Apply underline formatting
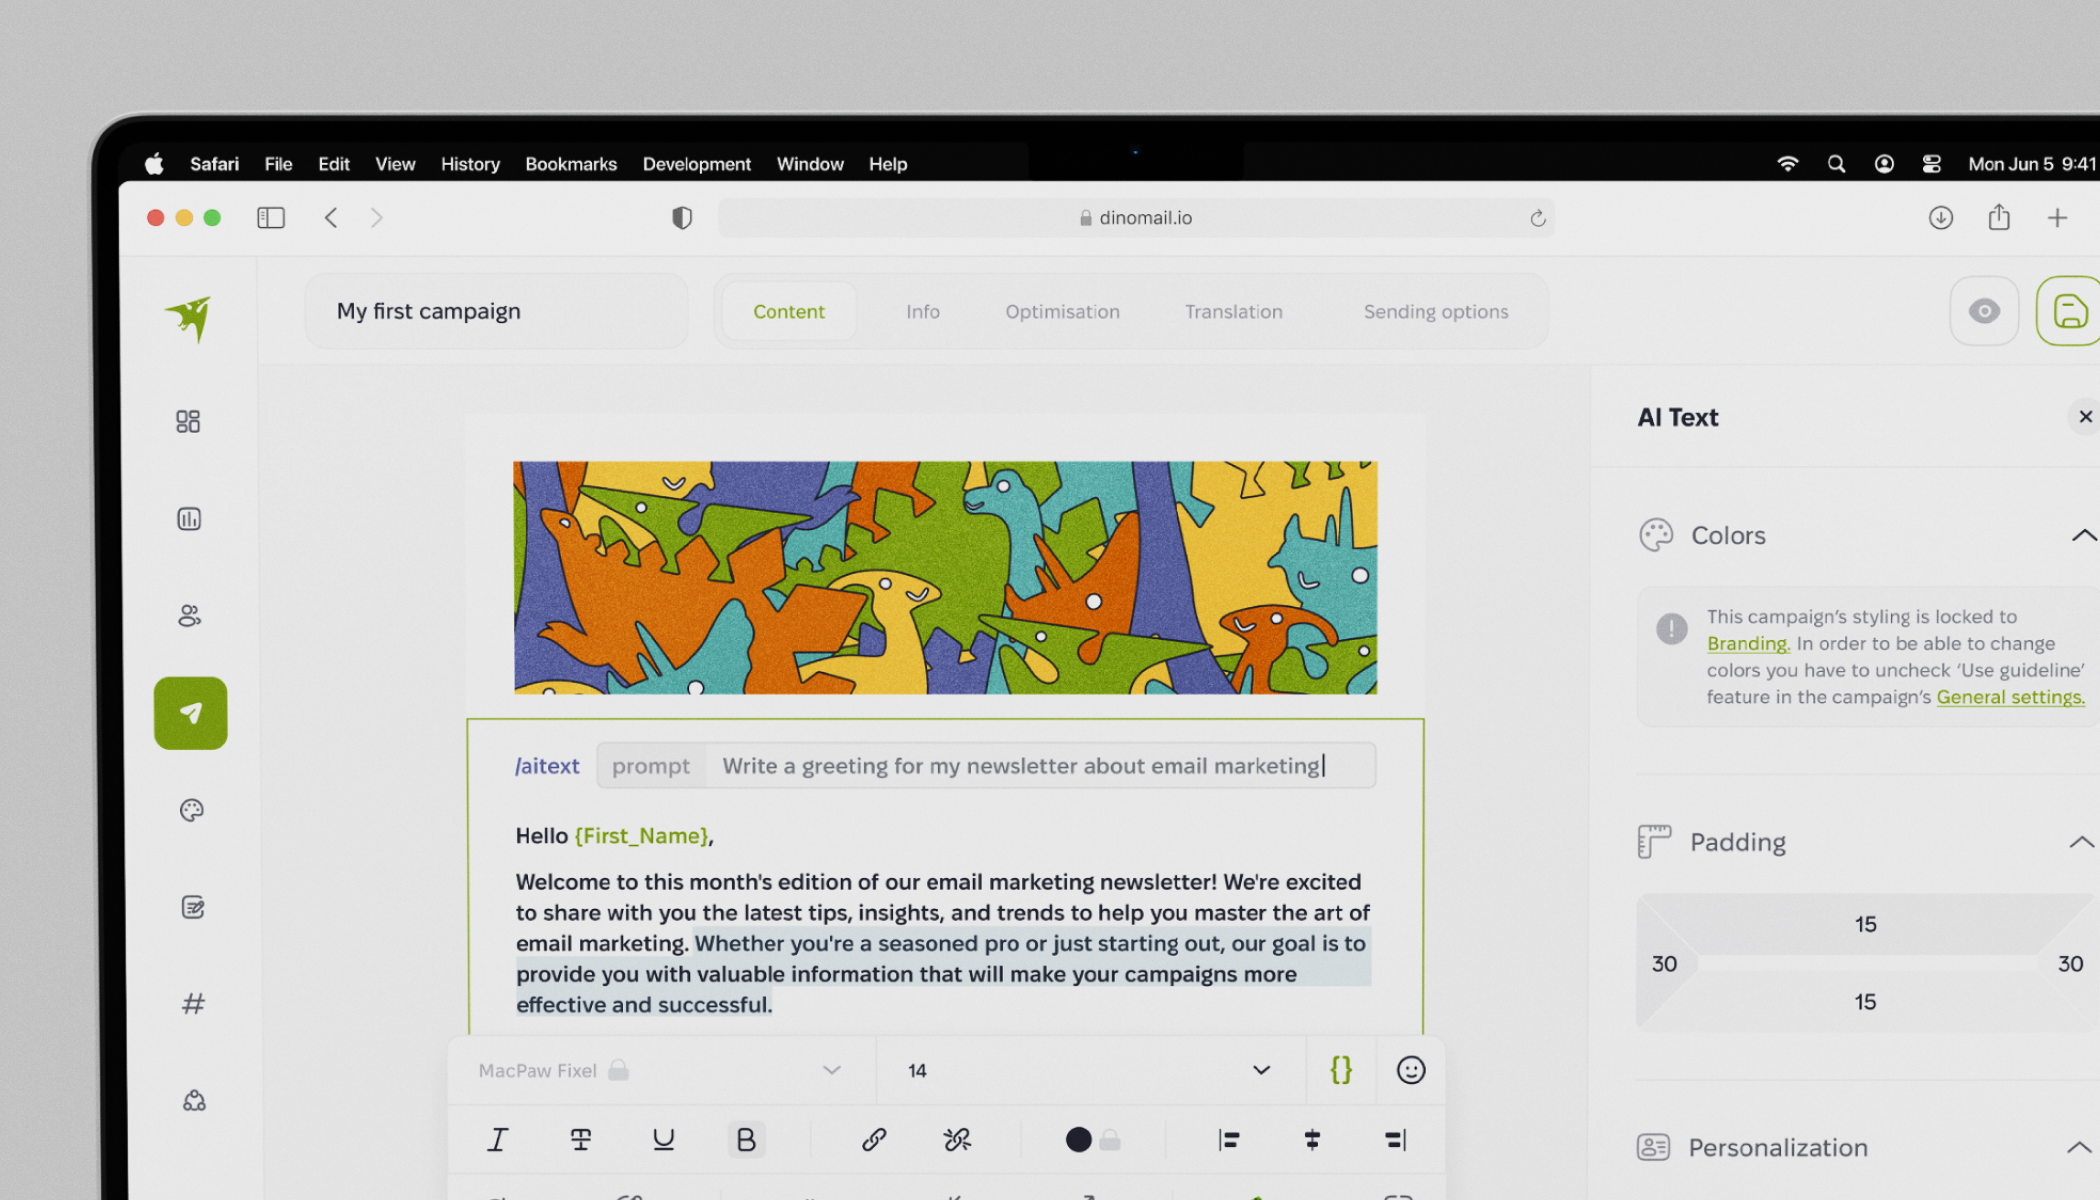Screen dimensions: 2100x1200 (663, 1139)
